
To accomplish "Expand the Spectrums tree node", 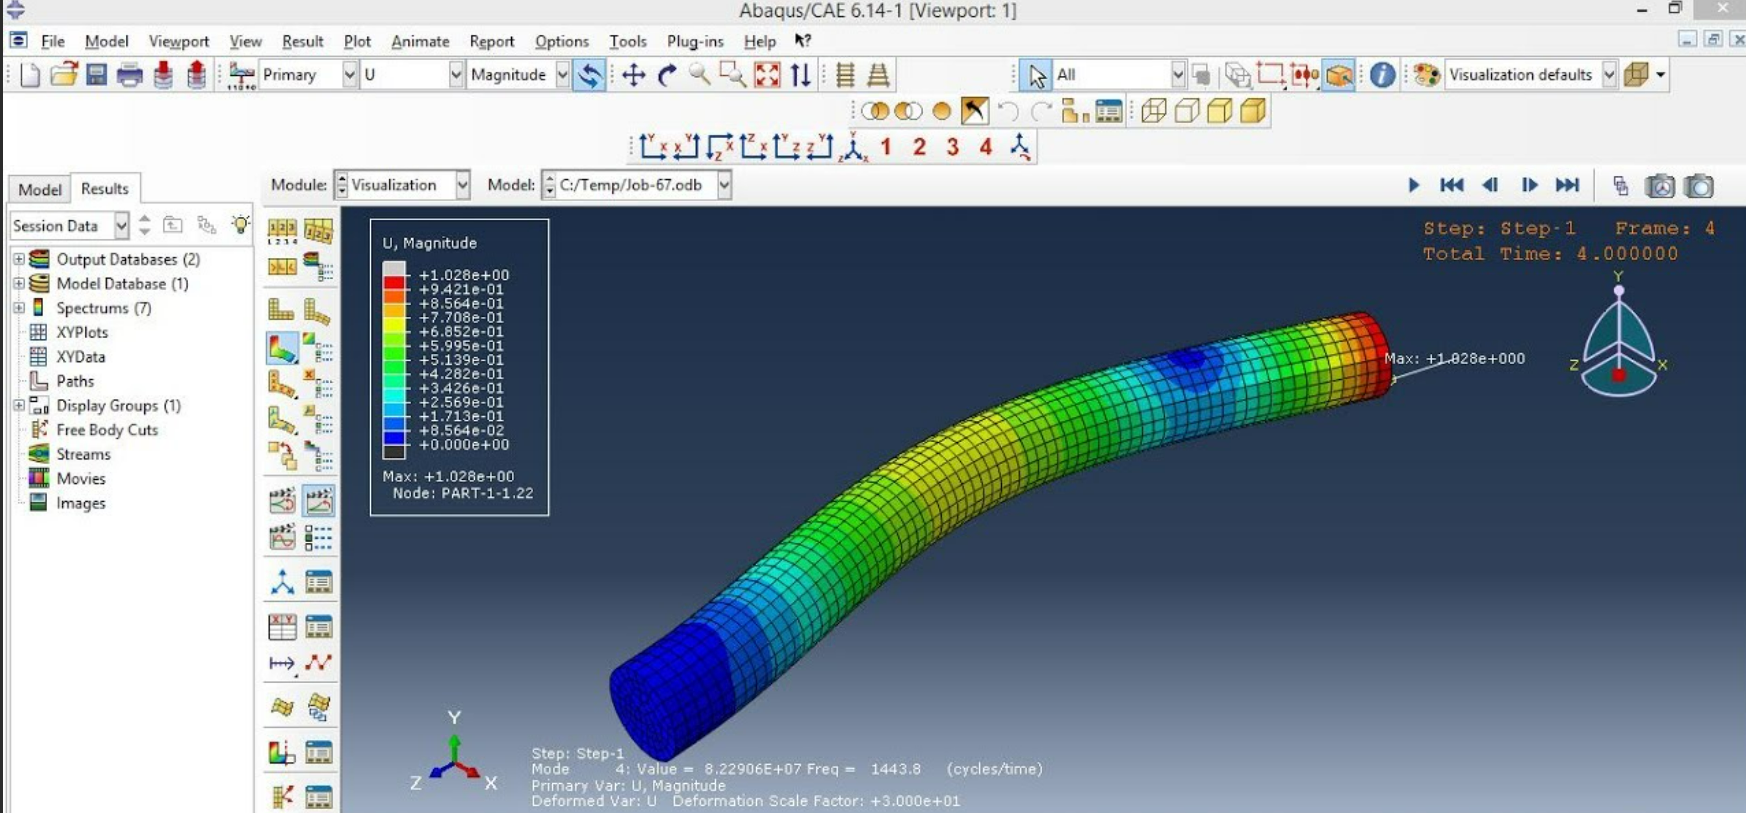I will (18, 308).
